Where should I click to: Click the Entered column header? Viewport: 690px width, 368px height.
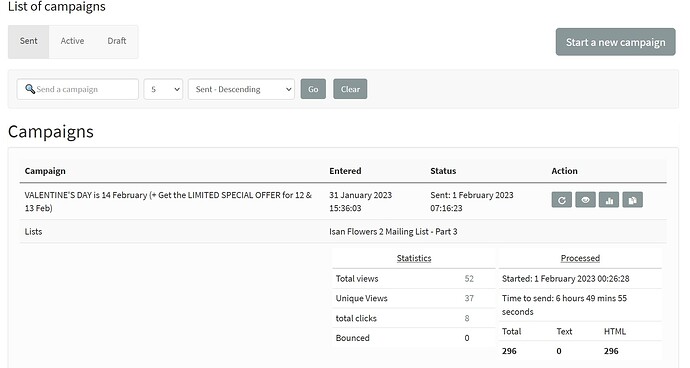click(345, 171)
